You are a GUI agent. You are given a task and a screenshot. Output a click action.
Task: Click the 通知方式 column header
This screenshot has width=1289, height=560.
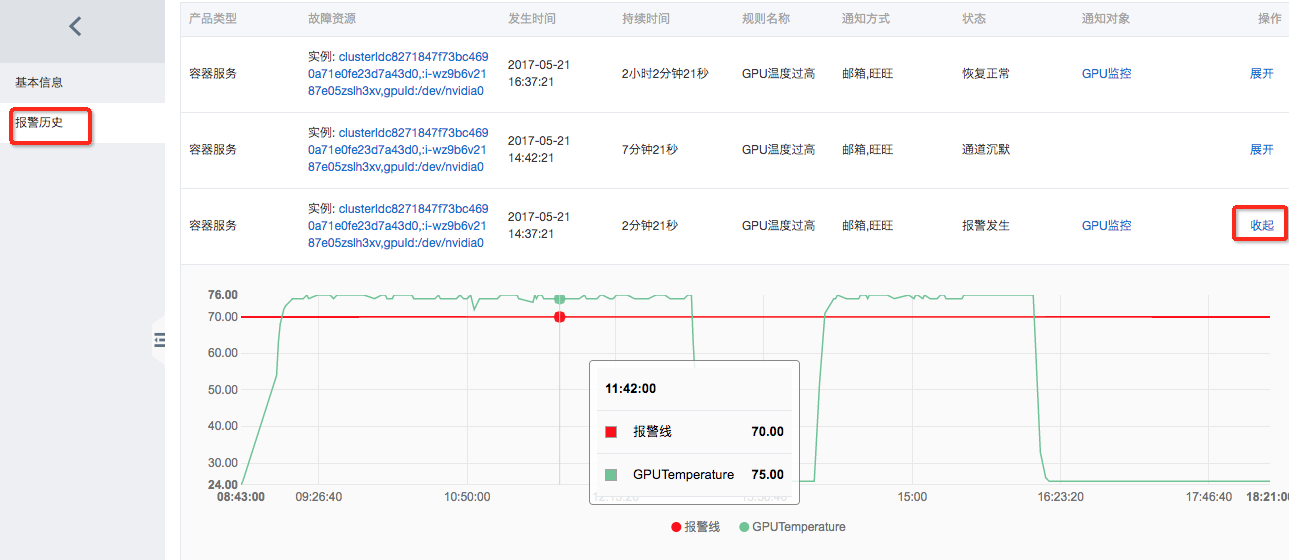866,19
